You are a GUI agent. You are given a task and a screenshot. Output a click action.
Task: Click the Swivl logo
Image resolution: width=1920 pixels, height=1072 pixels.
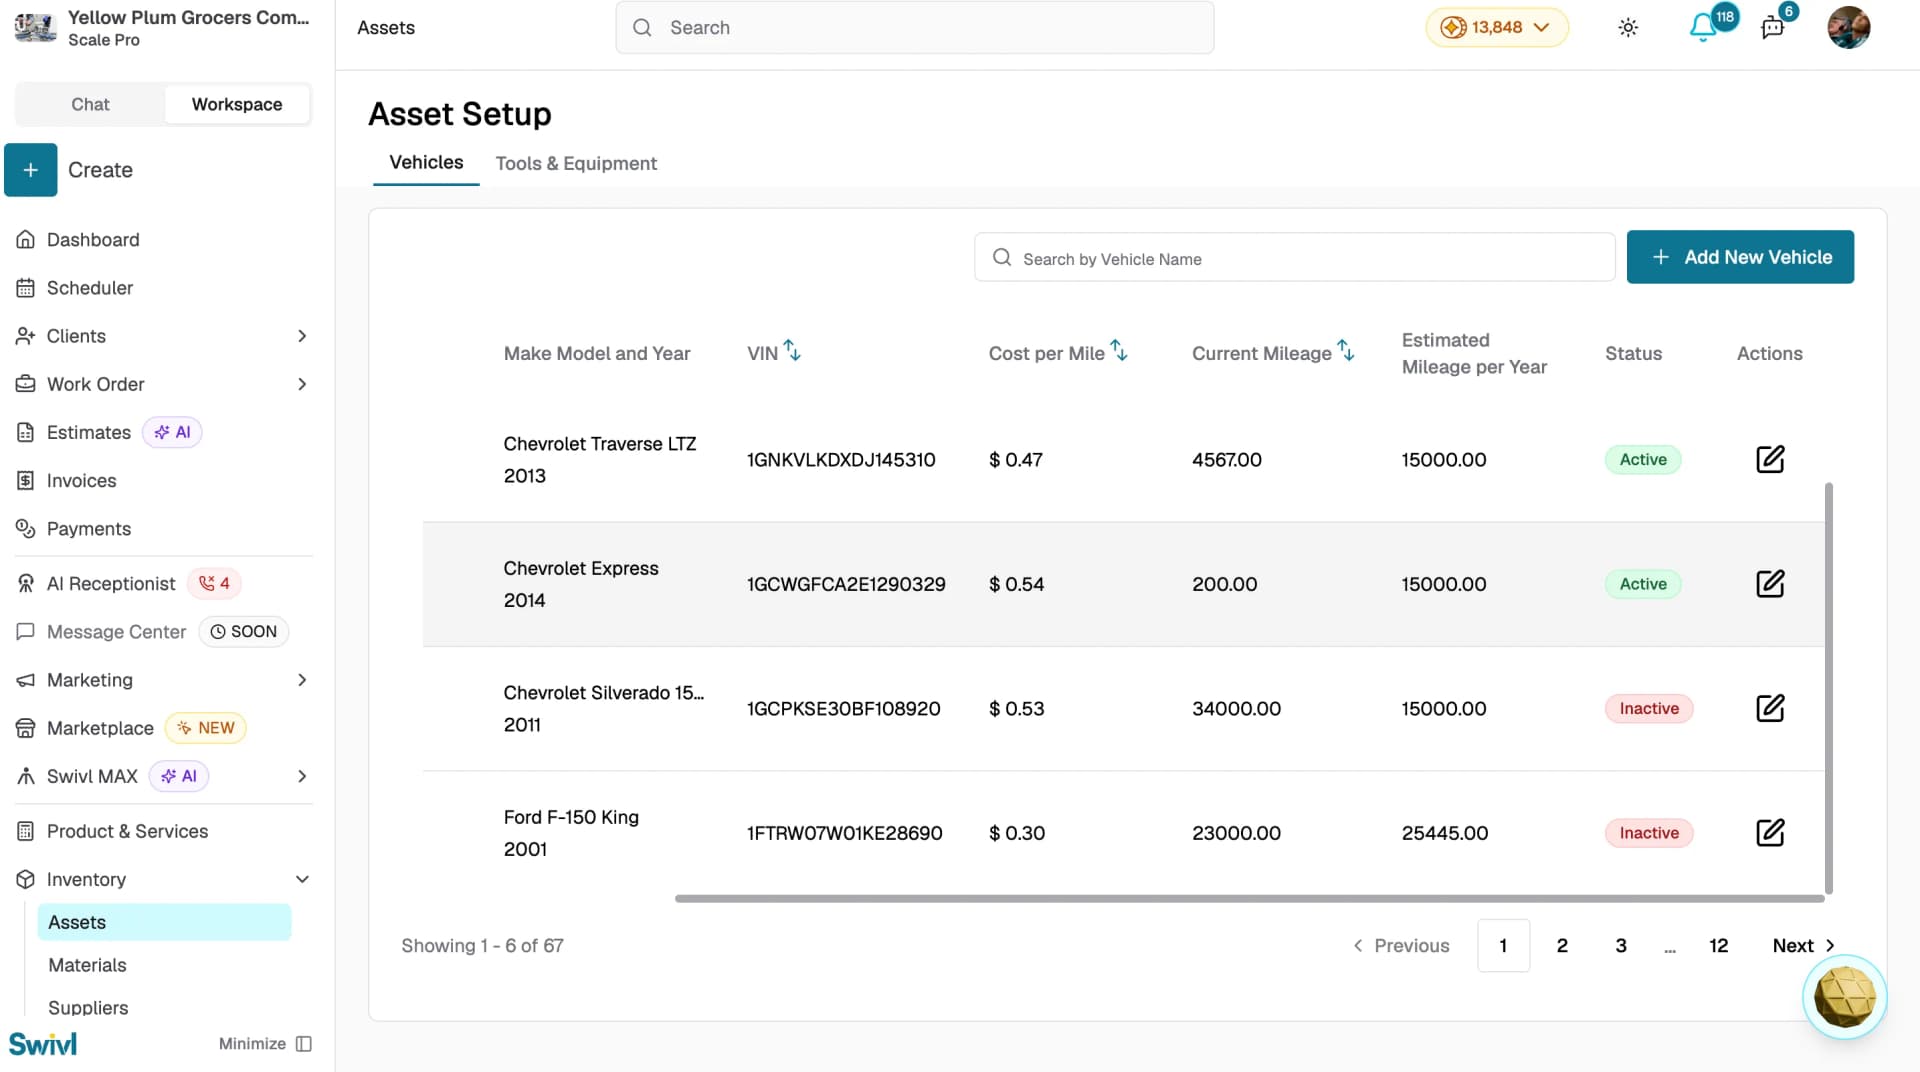[43, 1044]
